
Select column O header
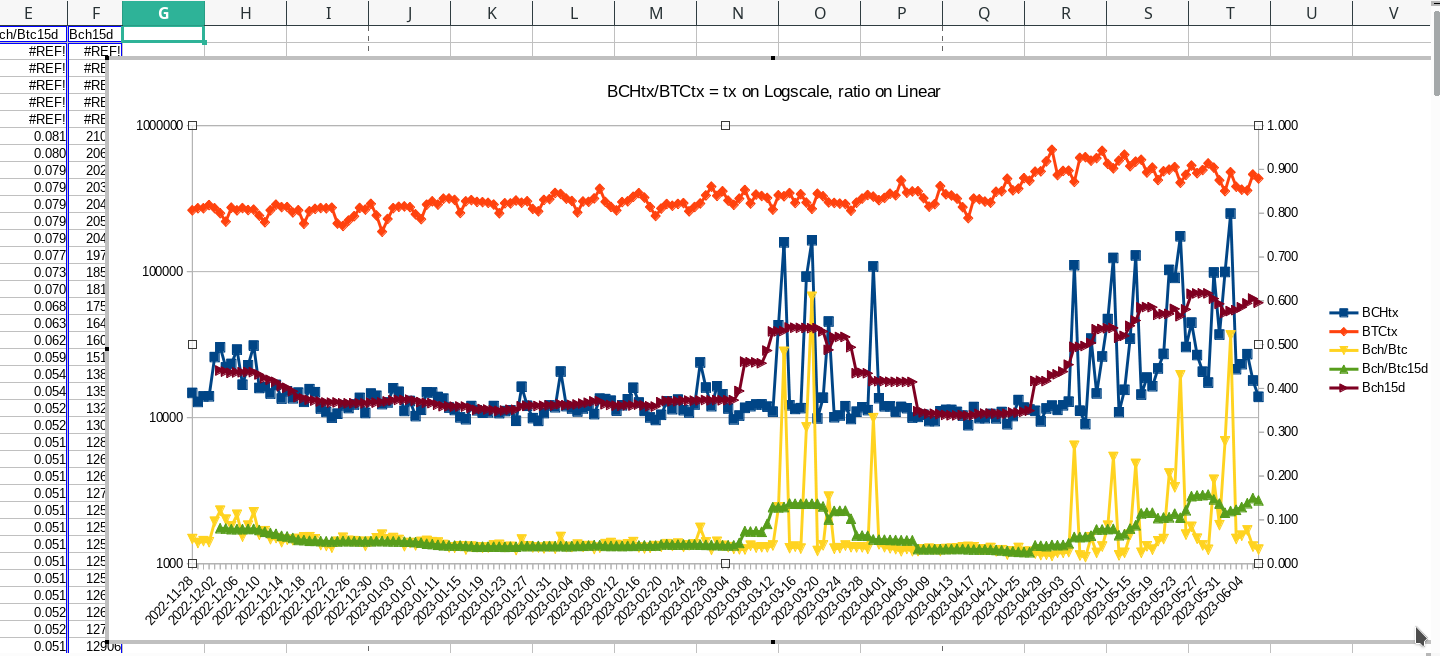point(819,13)
